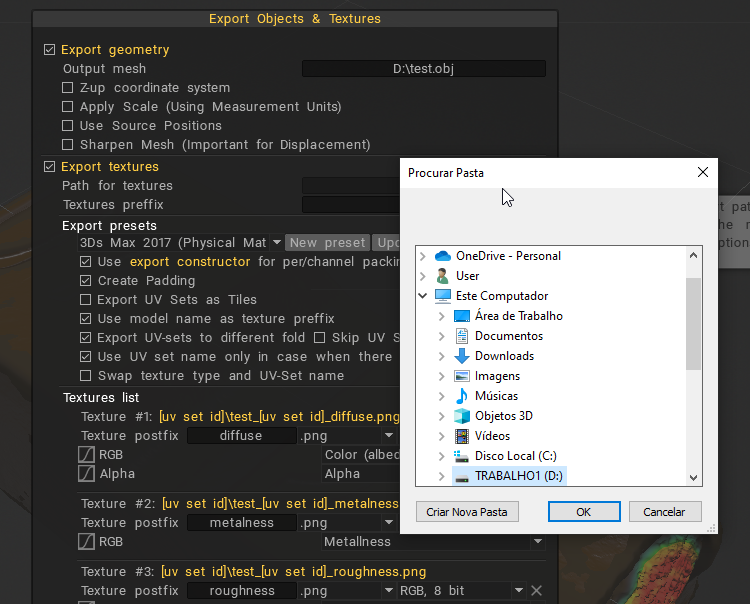Click the RGB channel icon for diffuse texture
750x604 pixels.
point(86,455)
